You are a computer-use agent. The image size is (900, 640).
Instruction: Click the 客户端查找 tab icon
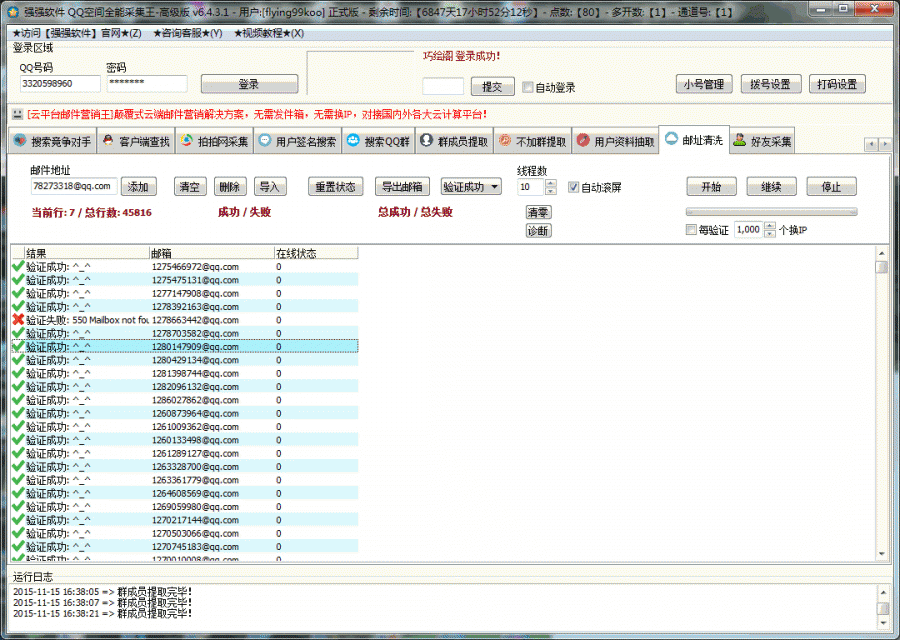(x=108, y=141)
